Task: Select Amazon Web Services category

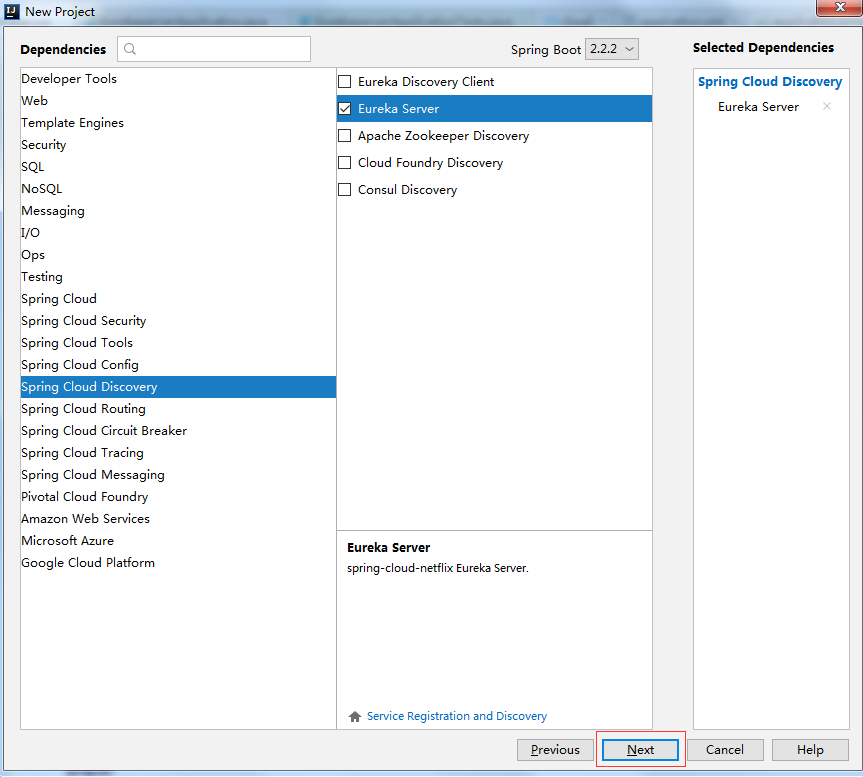Action: point(178,519)
